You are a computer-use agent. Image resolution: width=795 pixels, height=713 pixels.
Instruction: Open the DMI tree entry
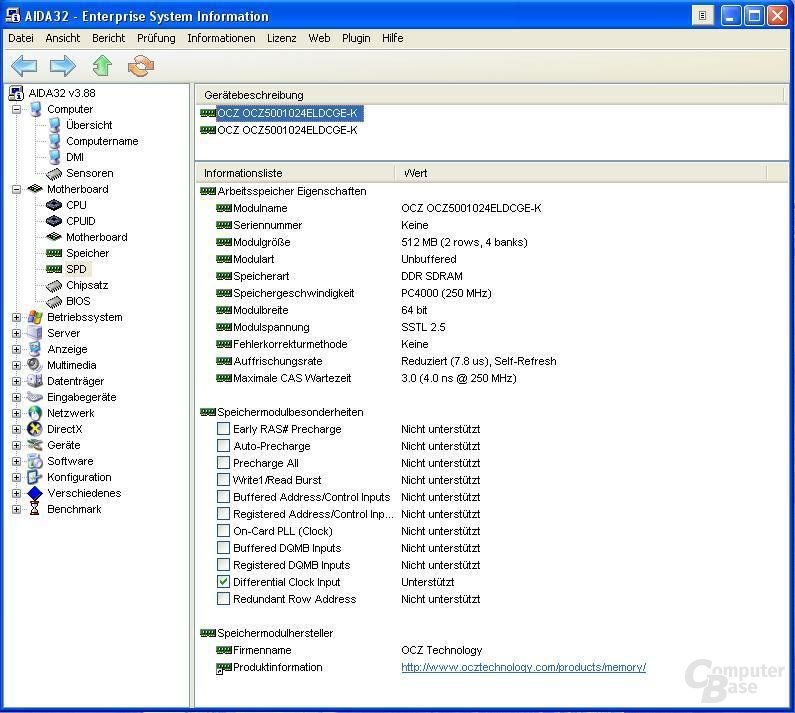click(x=75, y=157)
